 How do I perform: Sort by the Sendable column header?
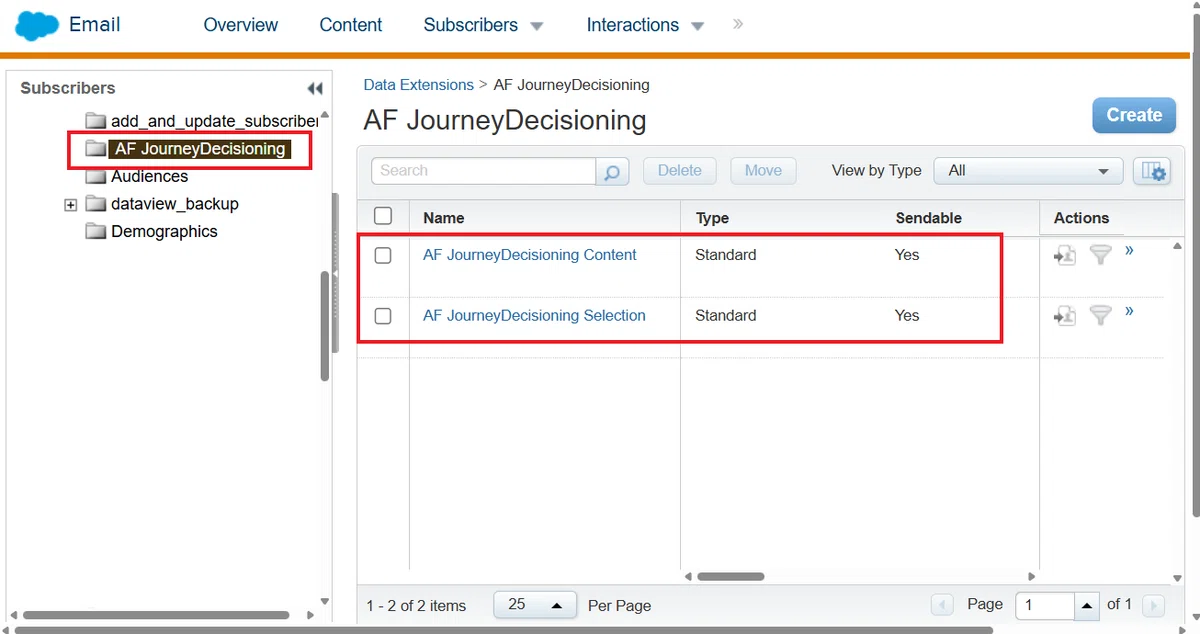click(929, 218)
